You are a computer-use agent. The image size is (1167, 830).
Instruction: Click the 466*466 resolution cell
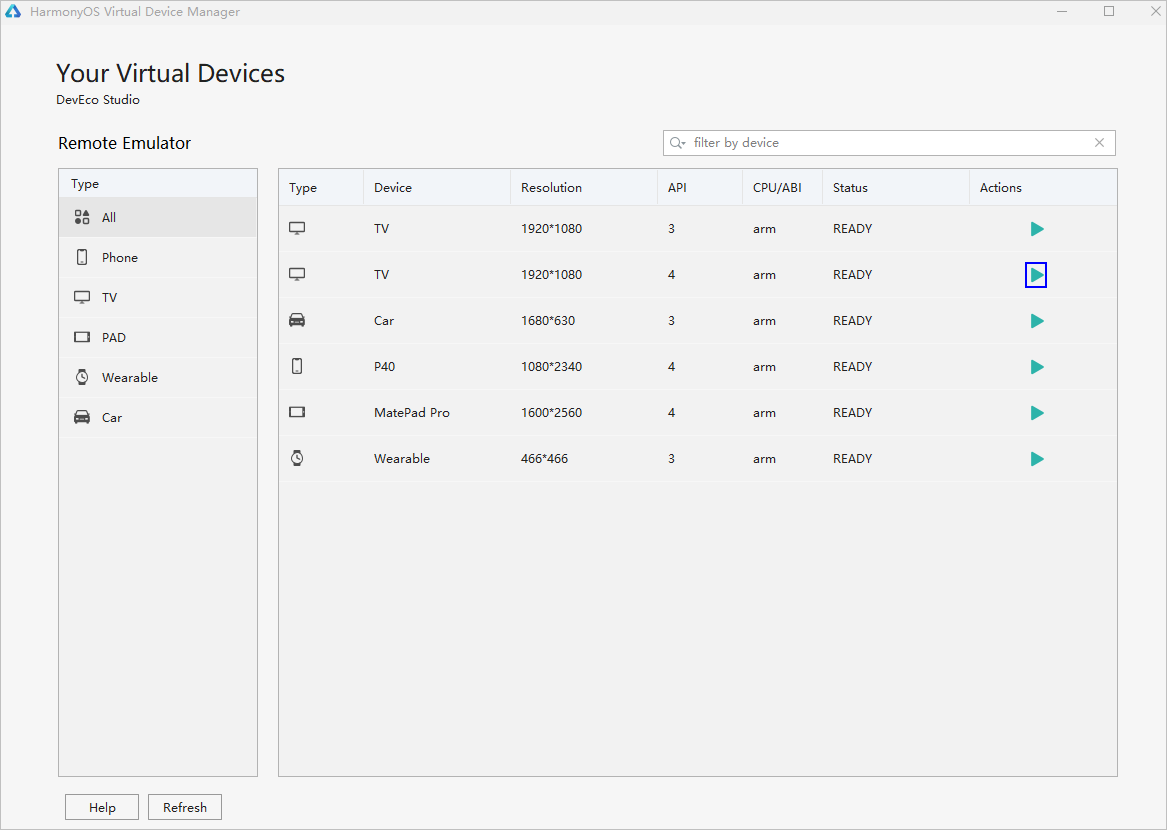544,459
